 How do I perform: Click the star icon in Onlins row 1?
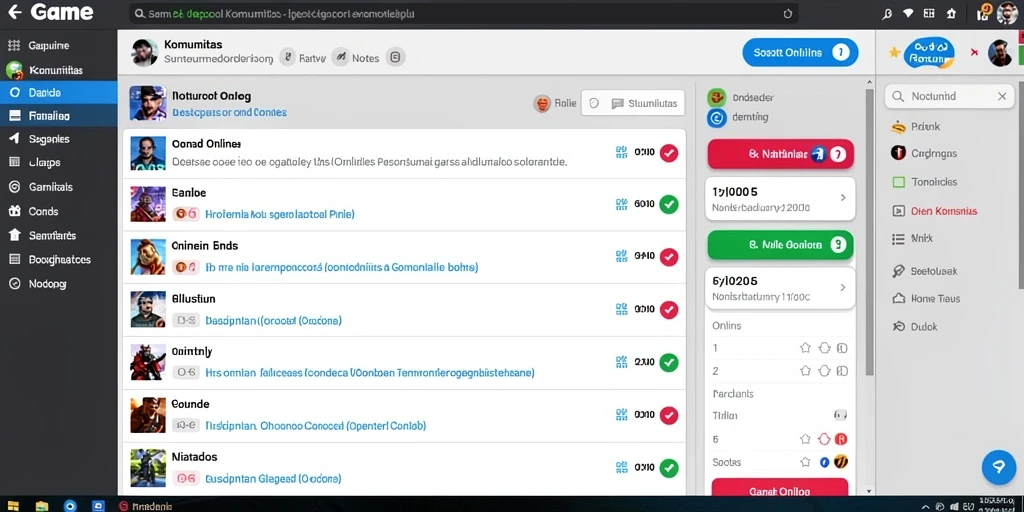[805, 348]
